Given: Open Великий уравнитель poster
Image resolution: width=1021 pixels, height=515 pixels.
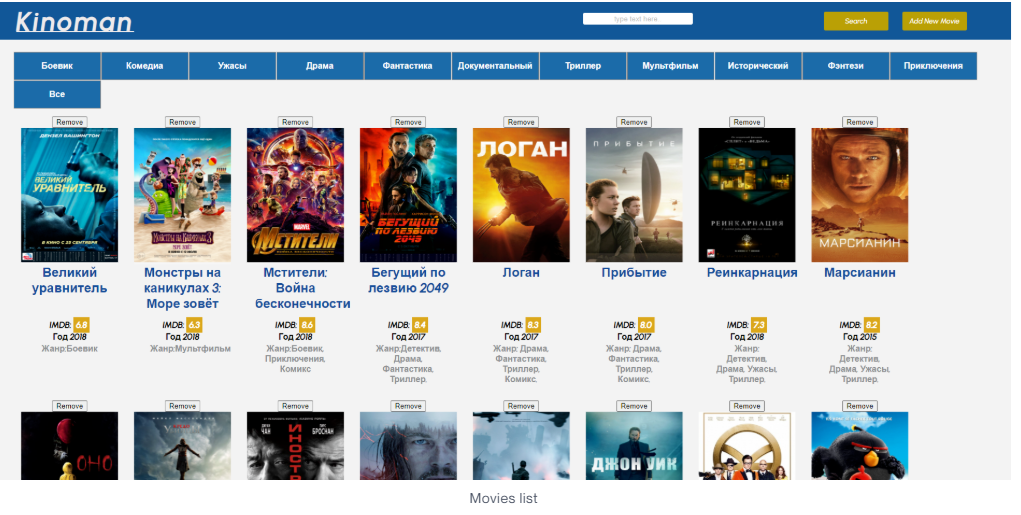Looking at the screenshot, I should [70, 195].
